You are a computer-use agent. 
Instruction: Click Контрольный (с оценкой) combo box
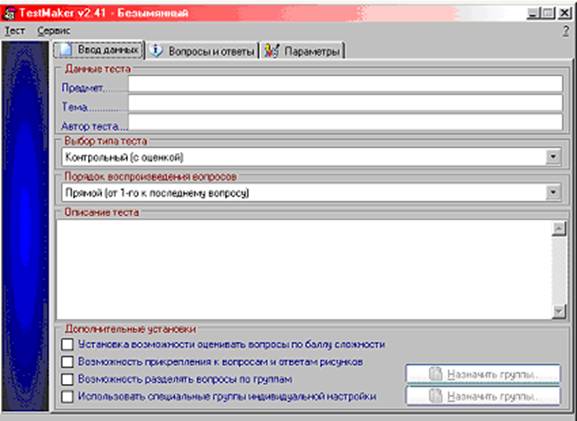pyautogui.click(x=311, y=157)
